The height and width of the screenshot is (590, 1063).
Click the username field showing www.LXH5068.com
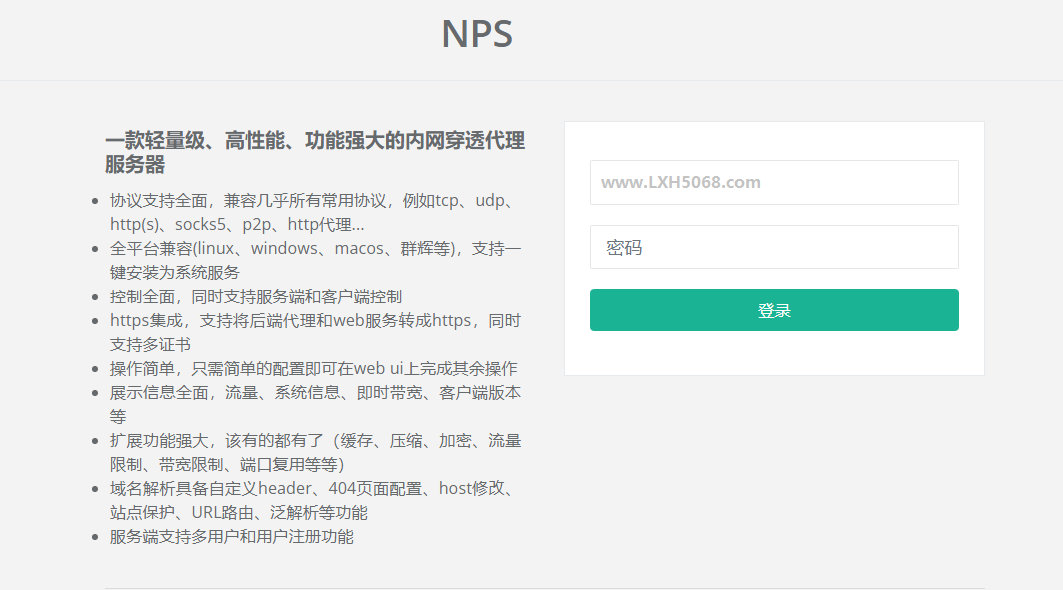(x=774, y=182)
